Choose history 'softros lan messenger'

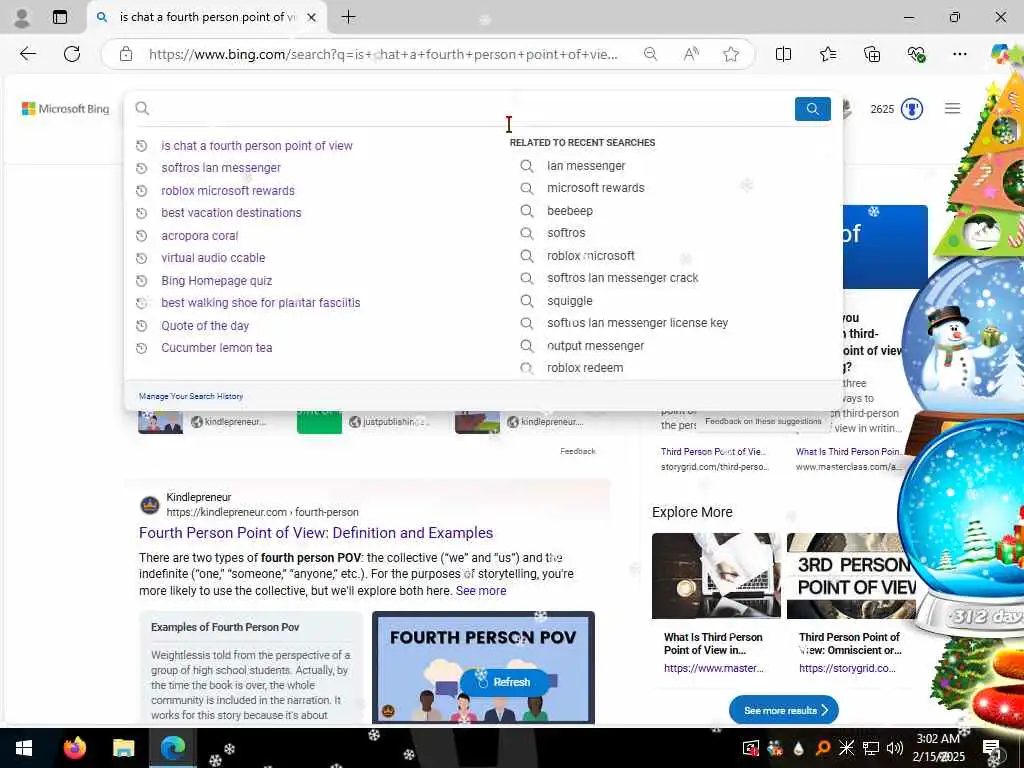[221, 168]
